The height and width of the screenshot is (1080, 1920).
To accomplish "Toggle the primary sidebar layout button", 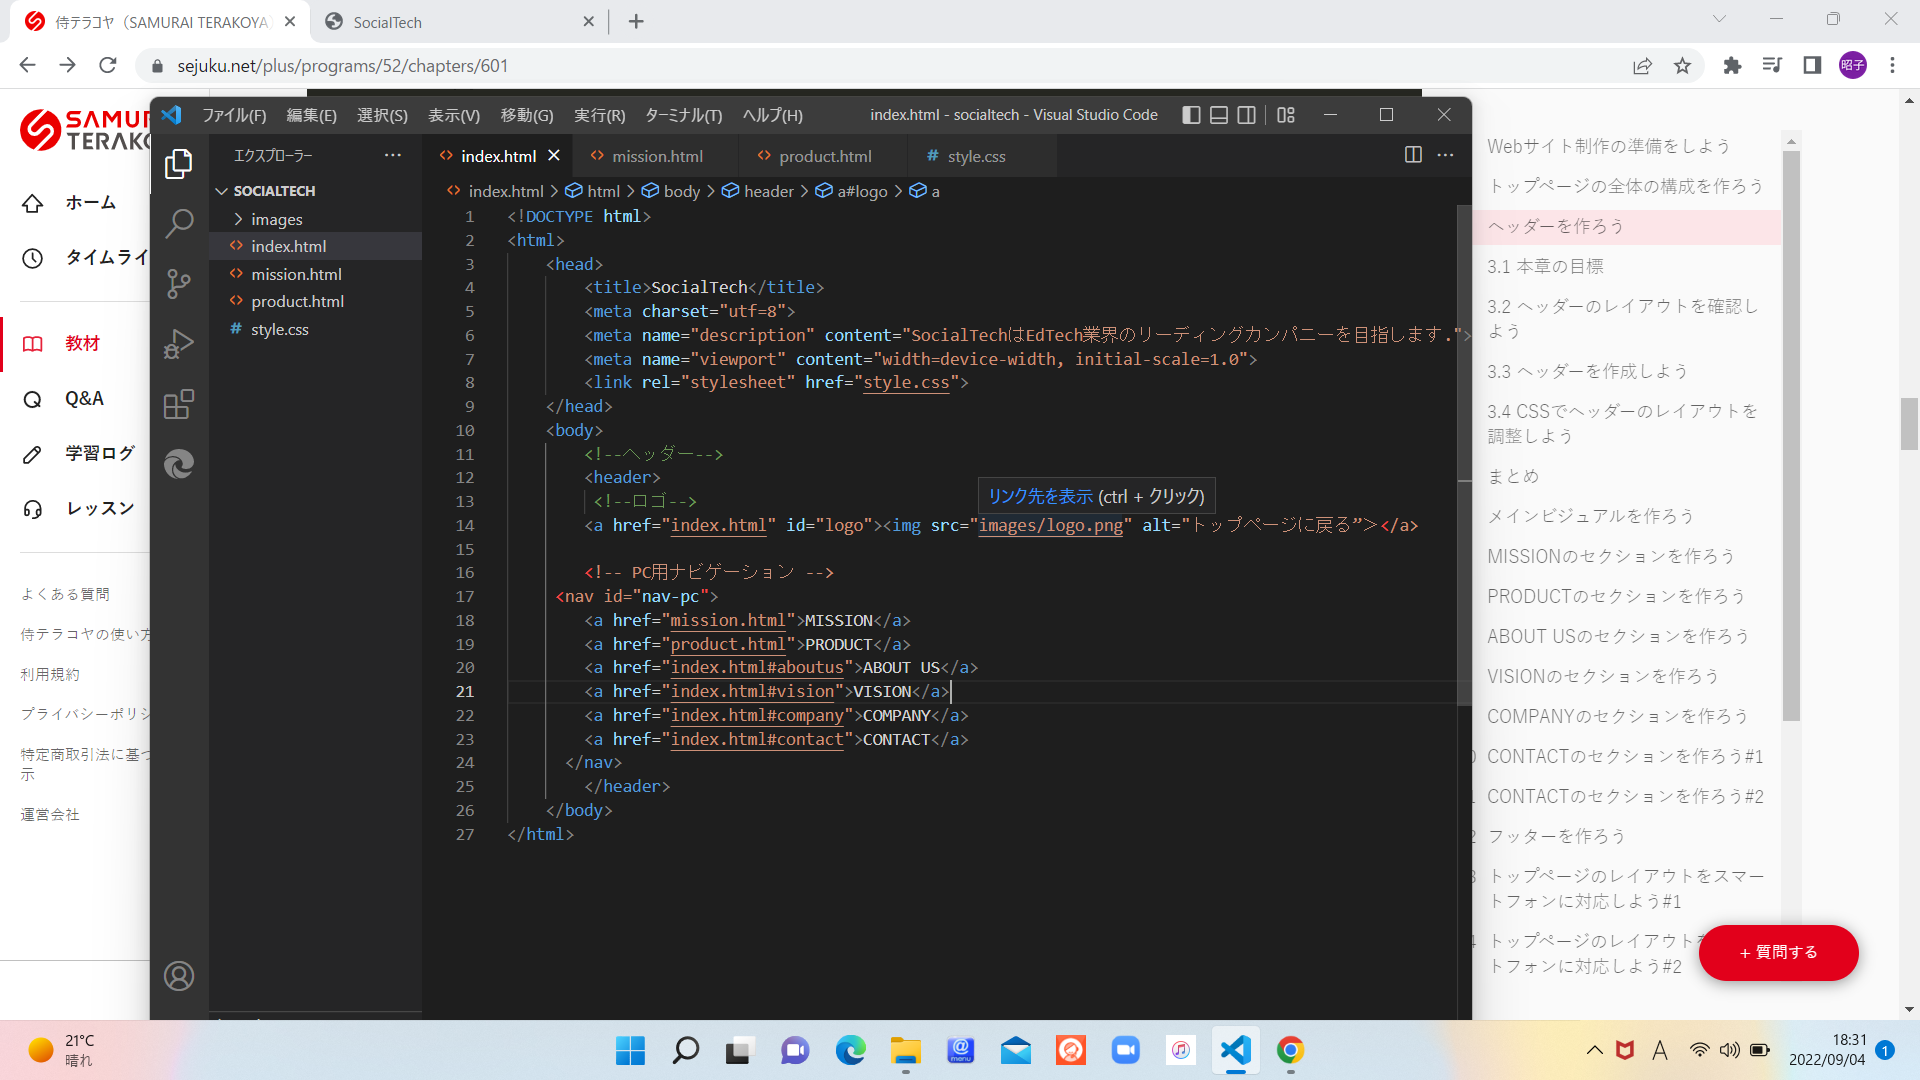I will pyautogui.click(x=1191, y=115).
